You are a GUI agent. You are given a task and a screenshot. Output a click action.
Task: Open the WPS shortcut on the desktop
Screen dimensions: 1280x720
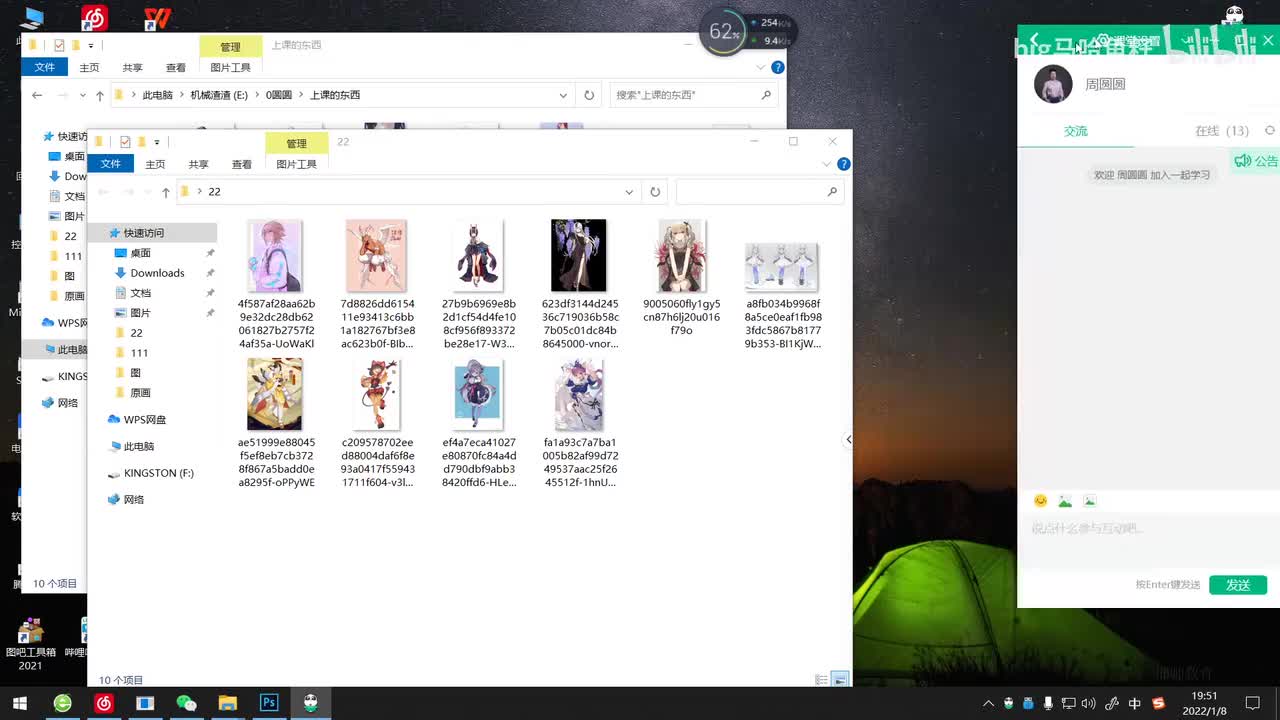point(157,18)
